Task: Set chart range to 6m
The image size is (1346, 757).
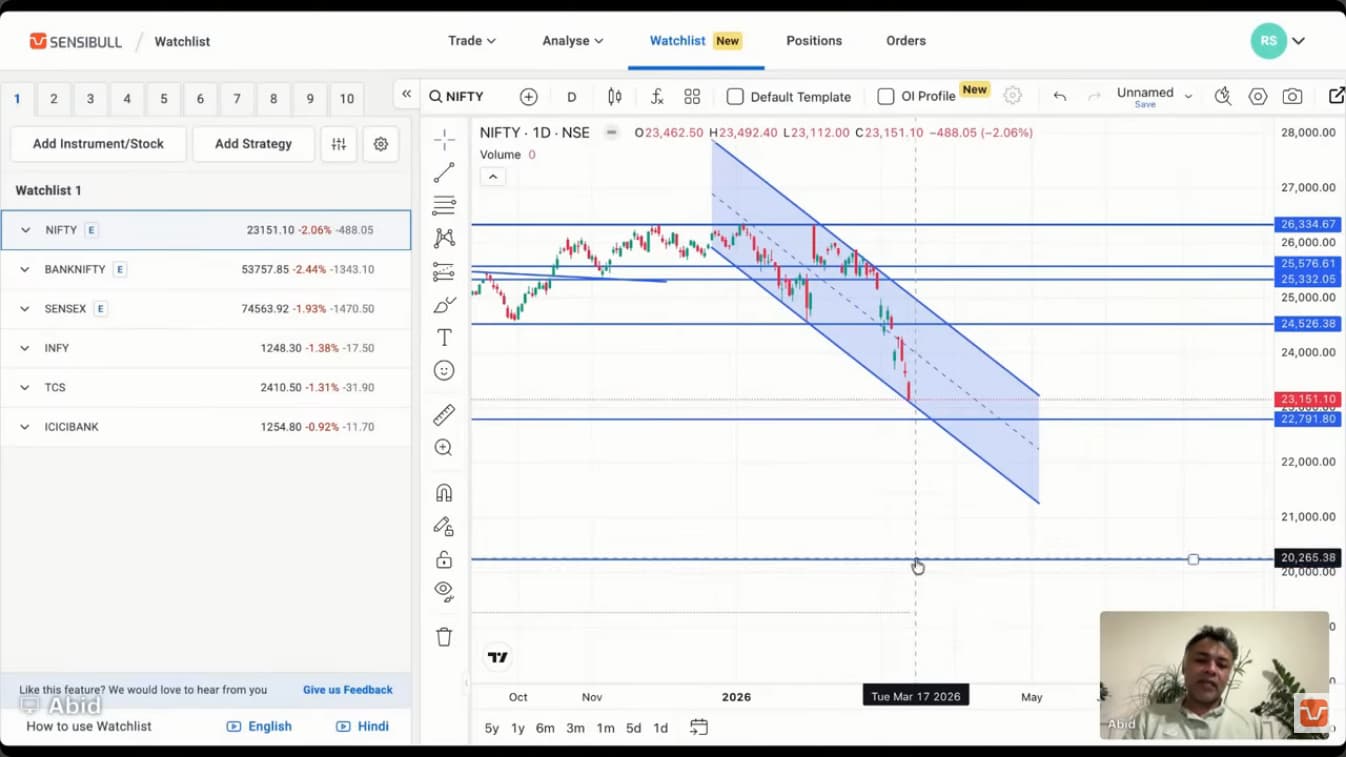Action: click(545, 728)
